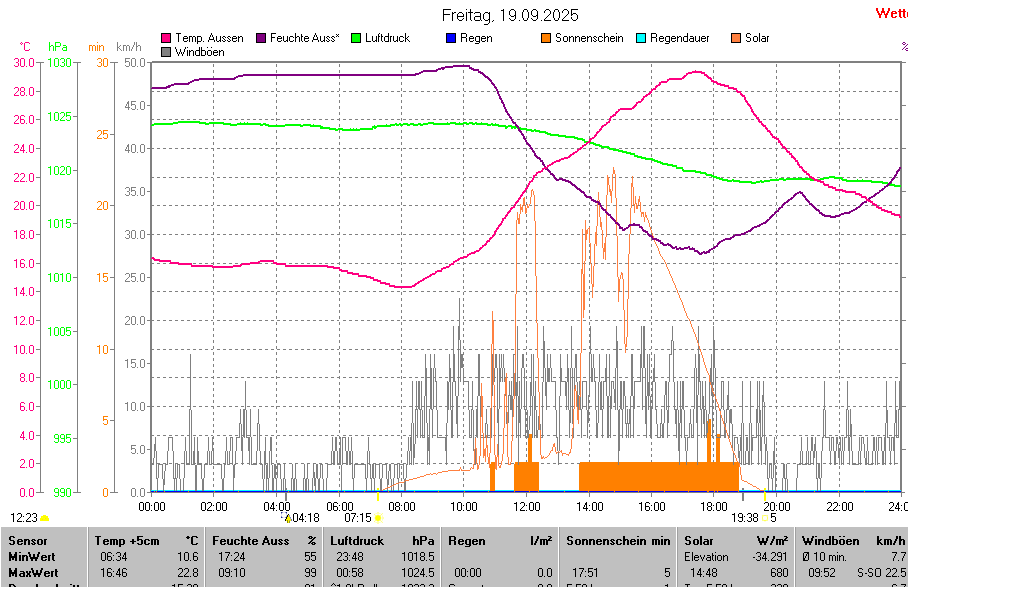Click the green Luftdruck legend square
The image size is (1024, 608).
pyautogui.click(x=356, y=38)
